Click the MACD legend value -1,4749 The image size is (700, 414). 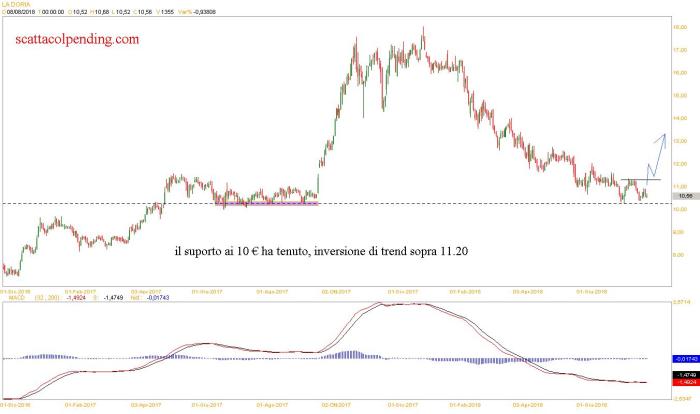point(113,297)
